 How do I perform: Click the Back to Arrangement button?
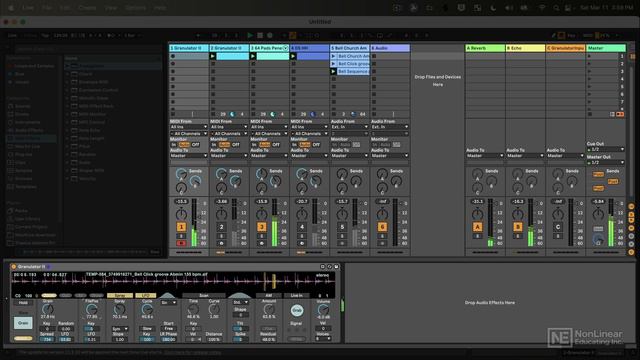[x=620, y=114]
